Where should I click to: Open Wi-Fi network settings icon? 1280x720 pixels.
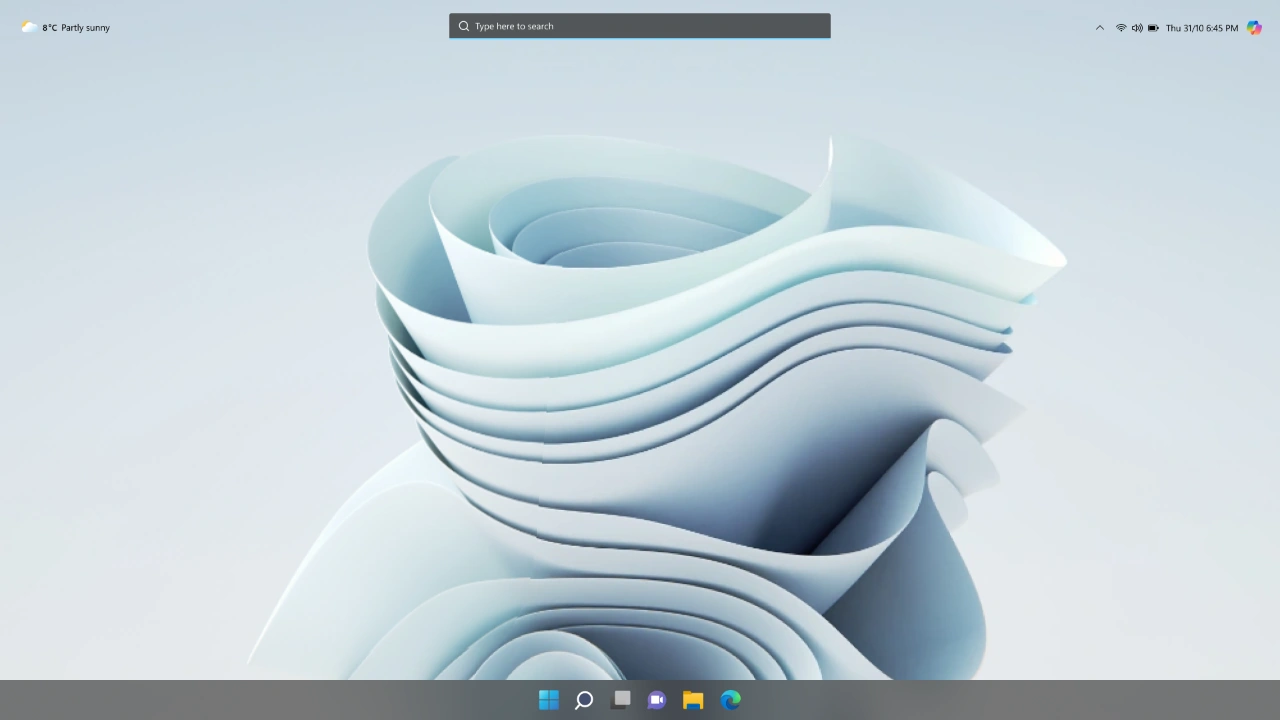[x=1121, y=28]
